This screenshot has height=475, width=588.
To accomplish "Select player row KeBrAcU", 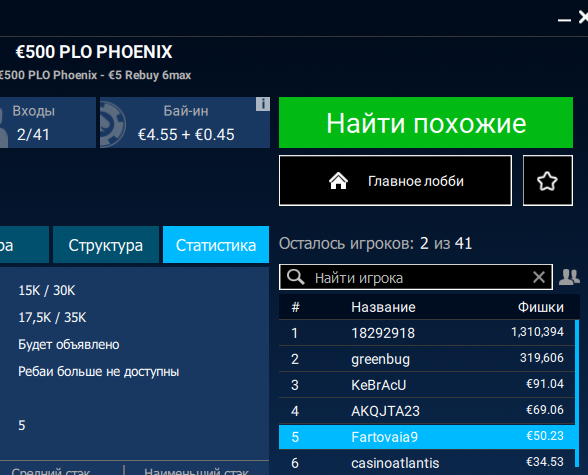I will pos(427,385).
